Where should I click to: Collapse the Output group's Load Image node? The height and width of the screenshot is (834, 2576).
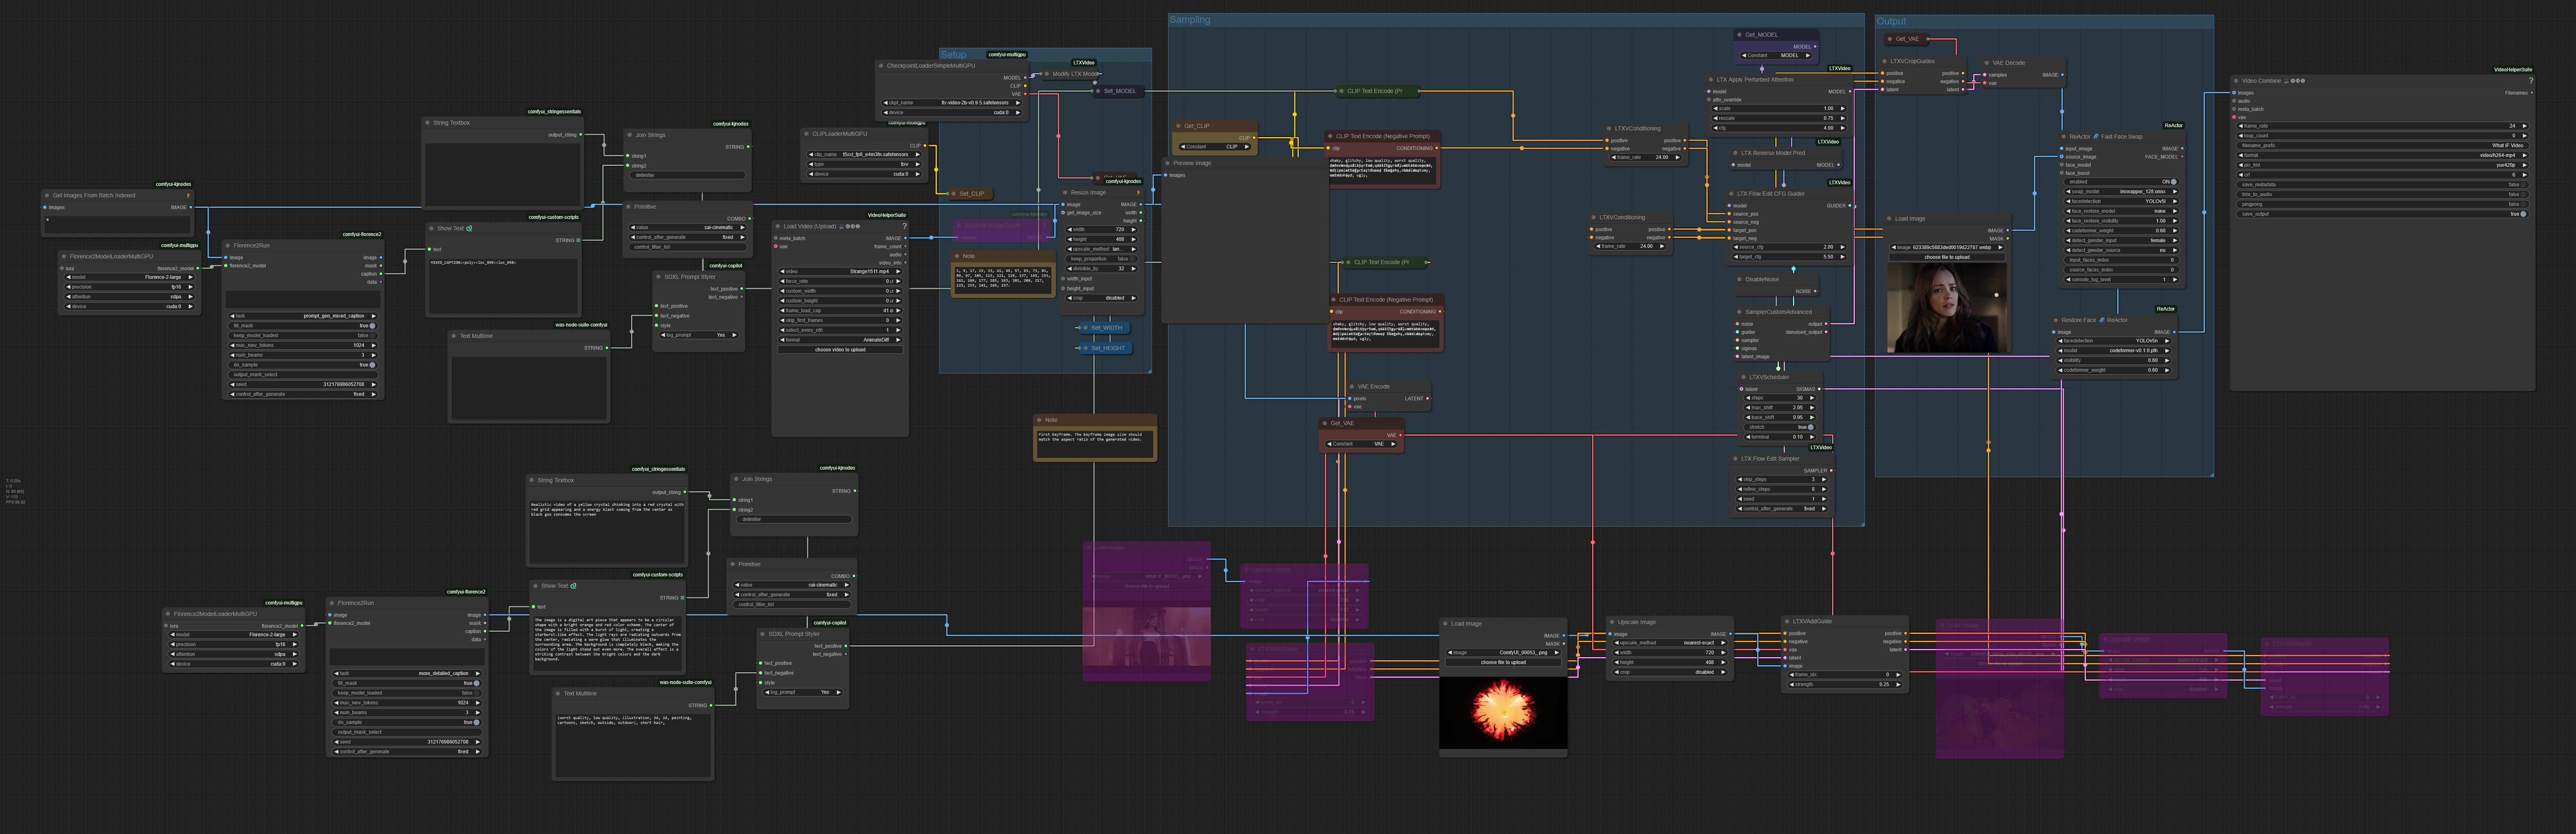click(1890, 218)
